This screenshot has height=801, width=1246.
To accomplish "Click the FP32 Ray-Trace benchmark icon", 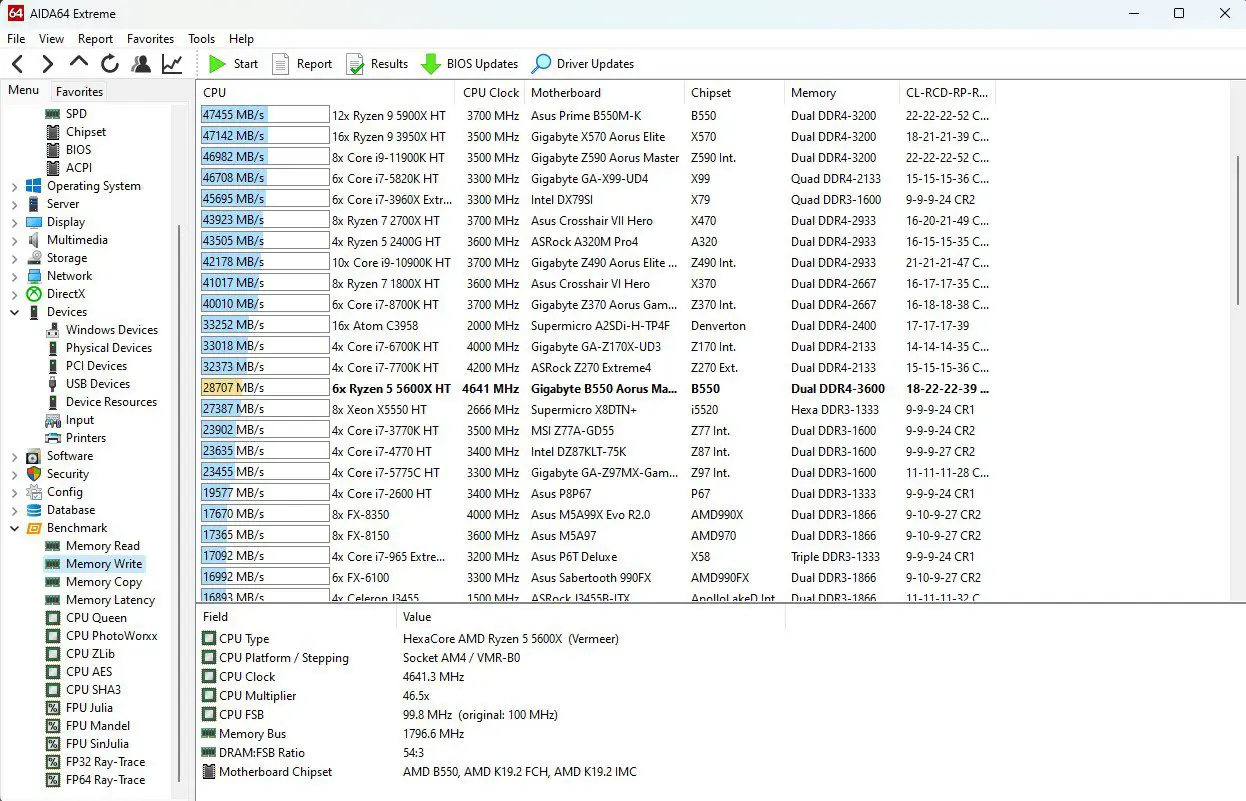I will [53, 762].
